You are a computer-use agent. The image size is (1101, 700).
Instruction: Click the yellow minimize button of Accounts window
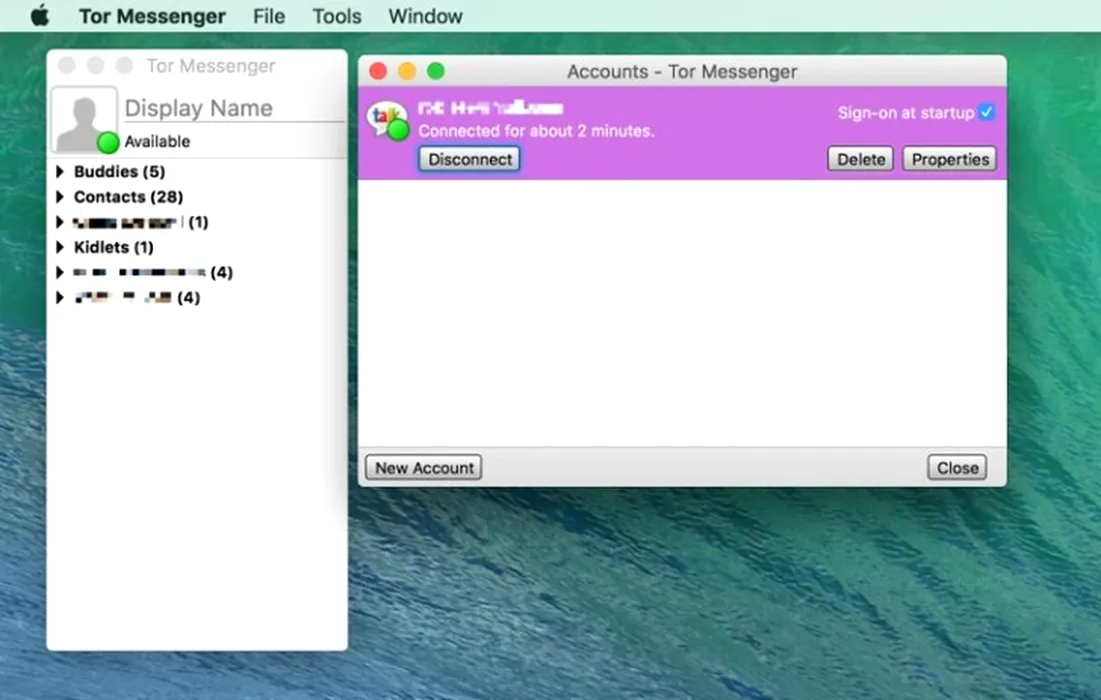[x=407, y=71]
